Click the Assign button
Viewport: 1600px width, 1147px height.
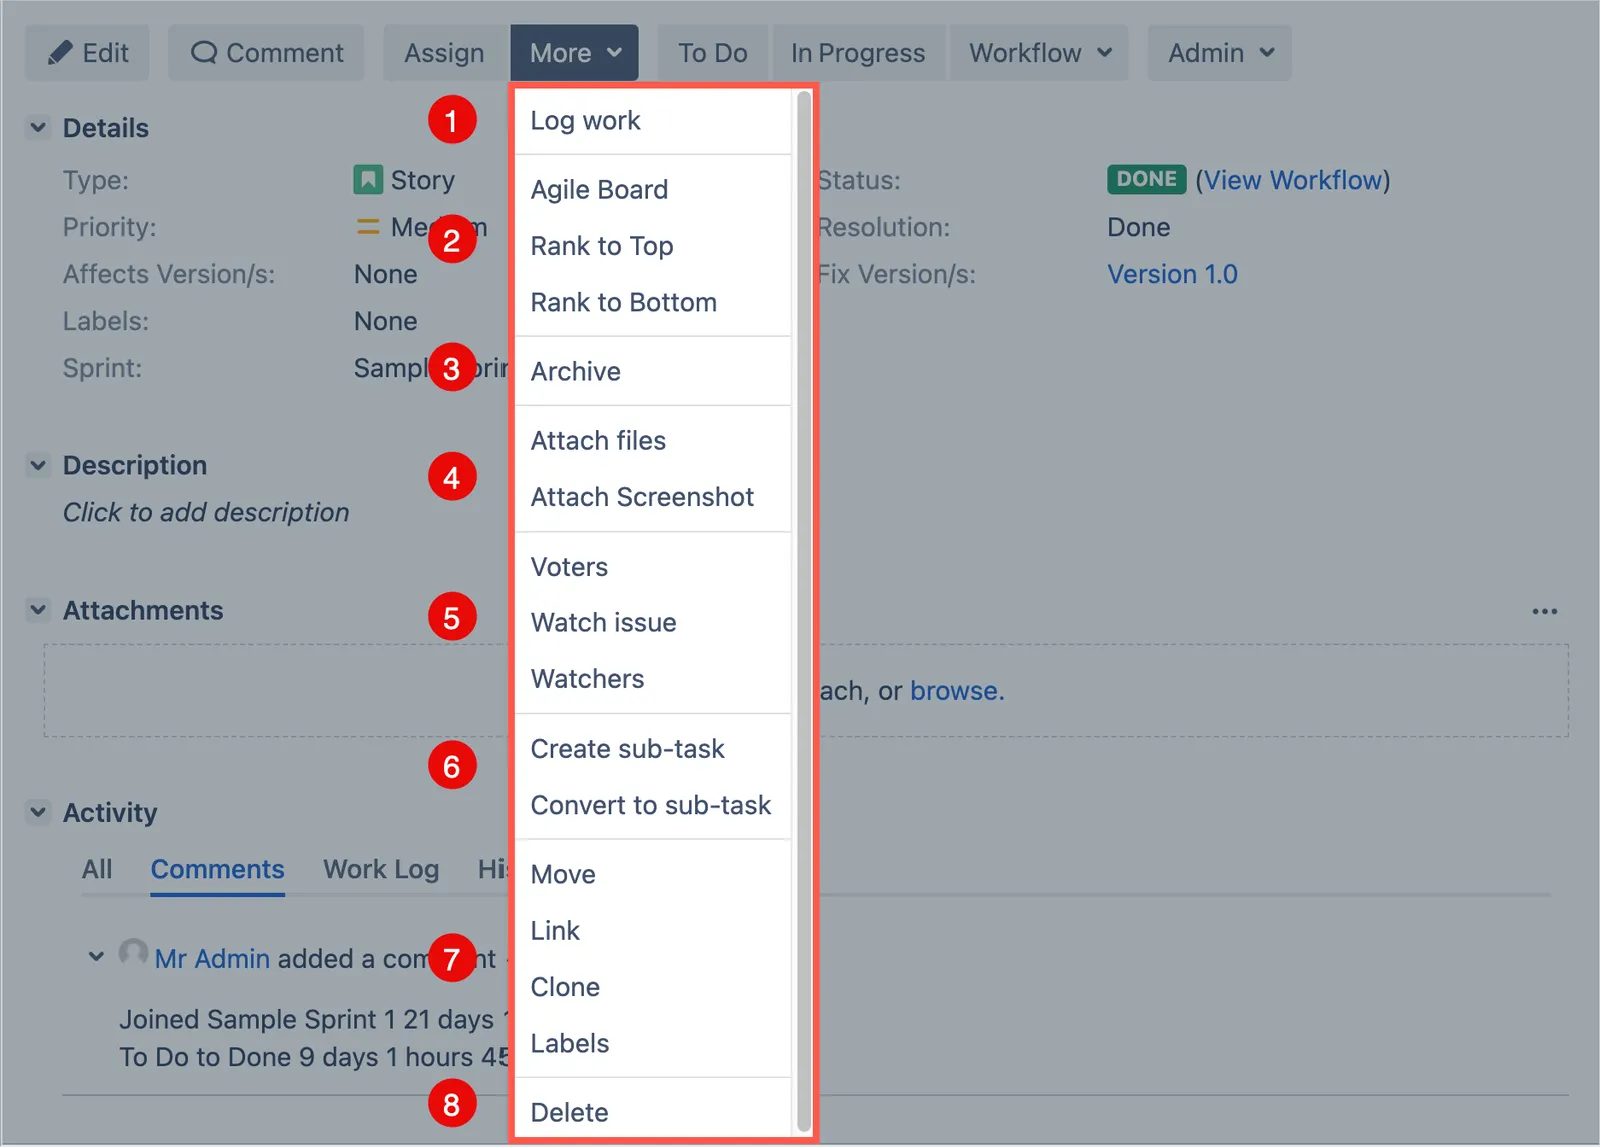pyautogui.click(x=444, y=53)
